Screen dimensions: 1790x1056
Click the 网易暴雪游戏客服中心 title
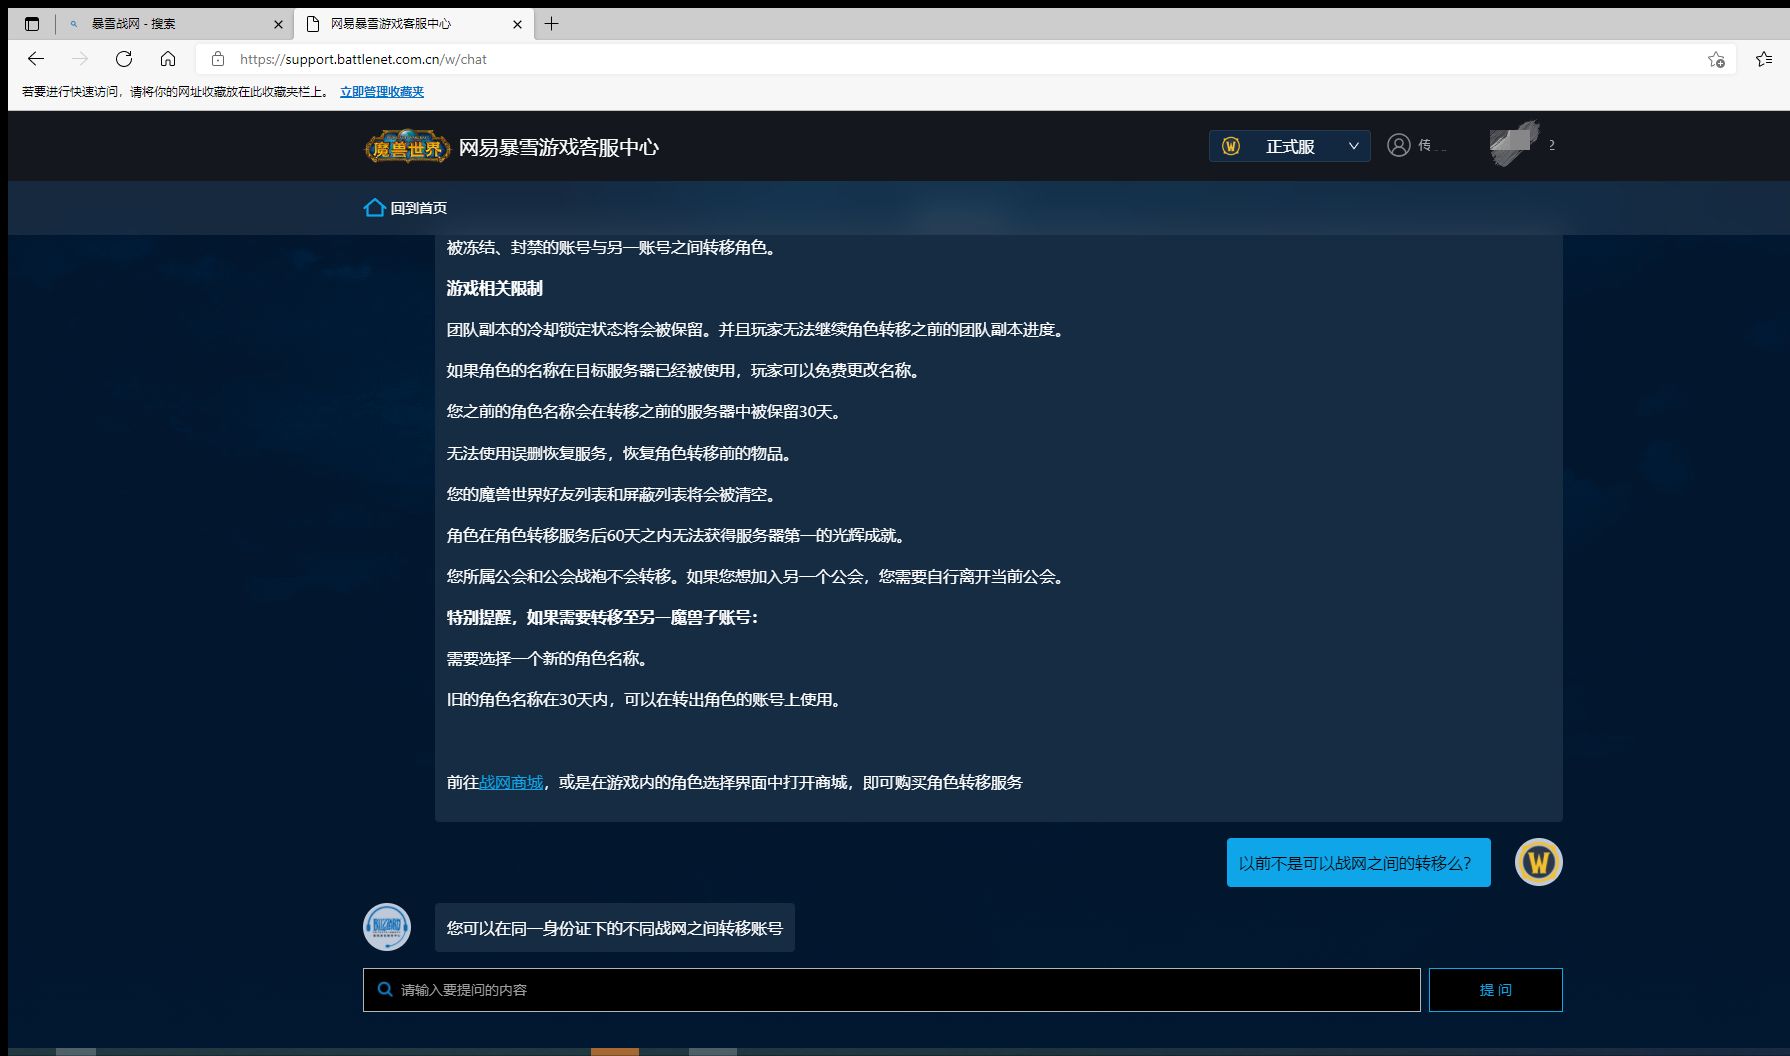tap(558, 147)
